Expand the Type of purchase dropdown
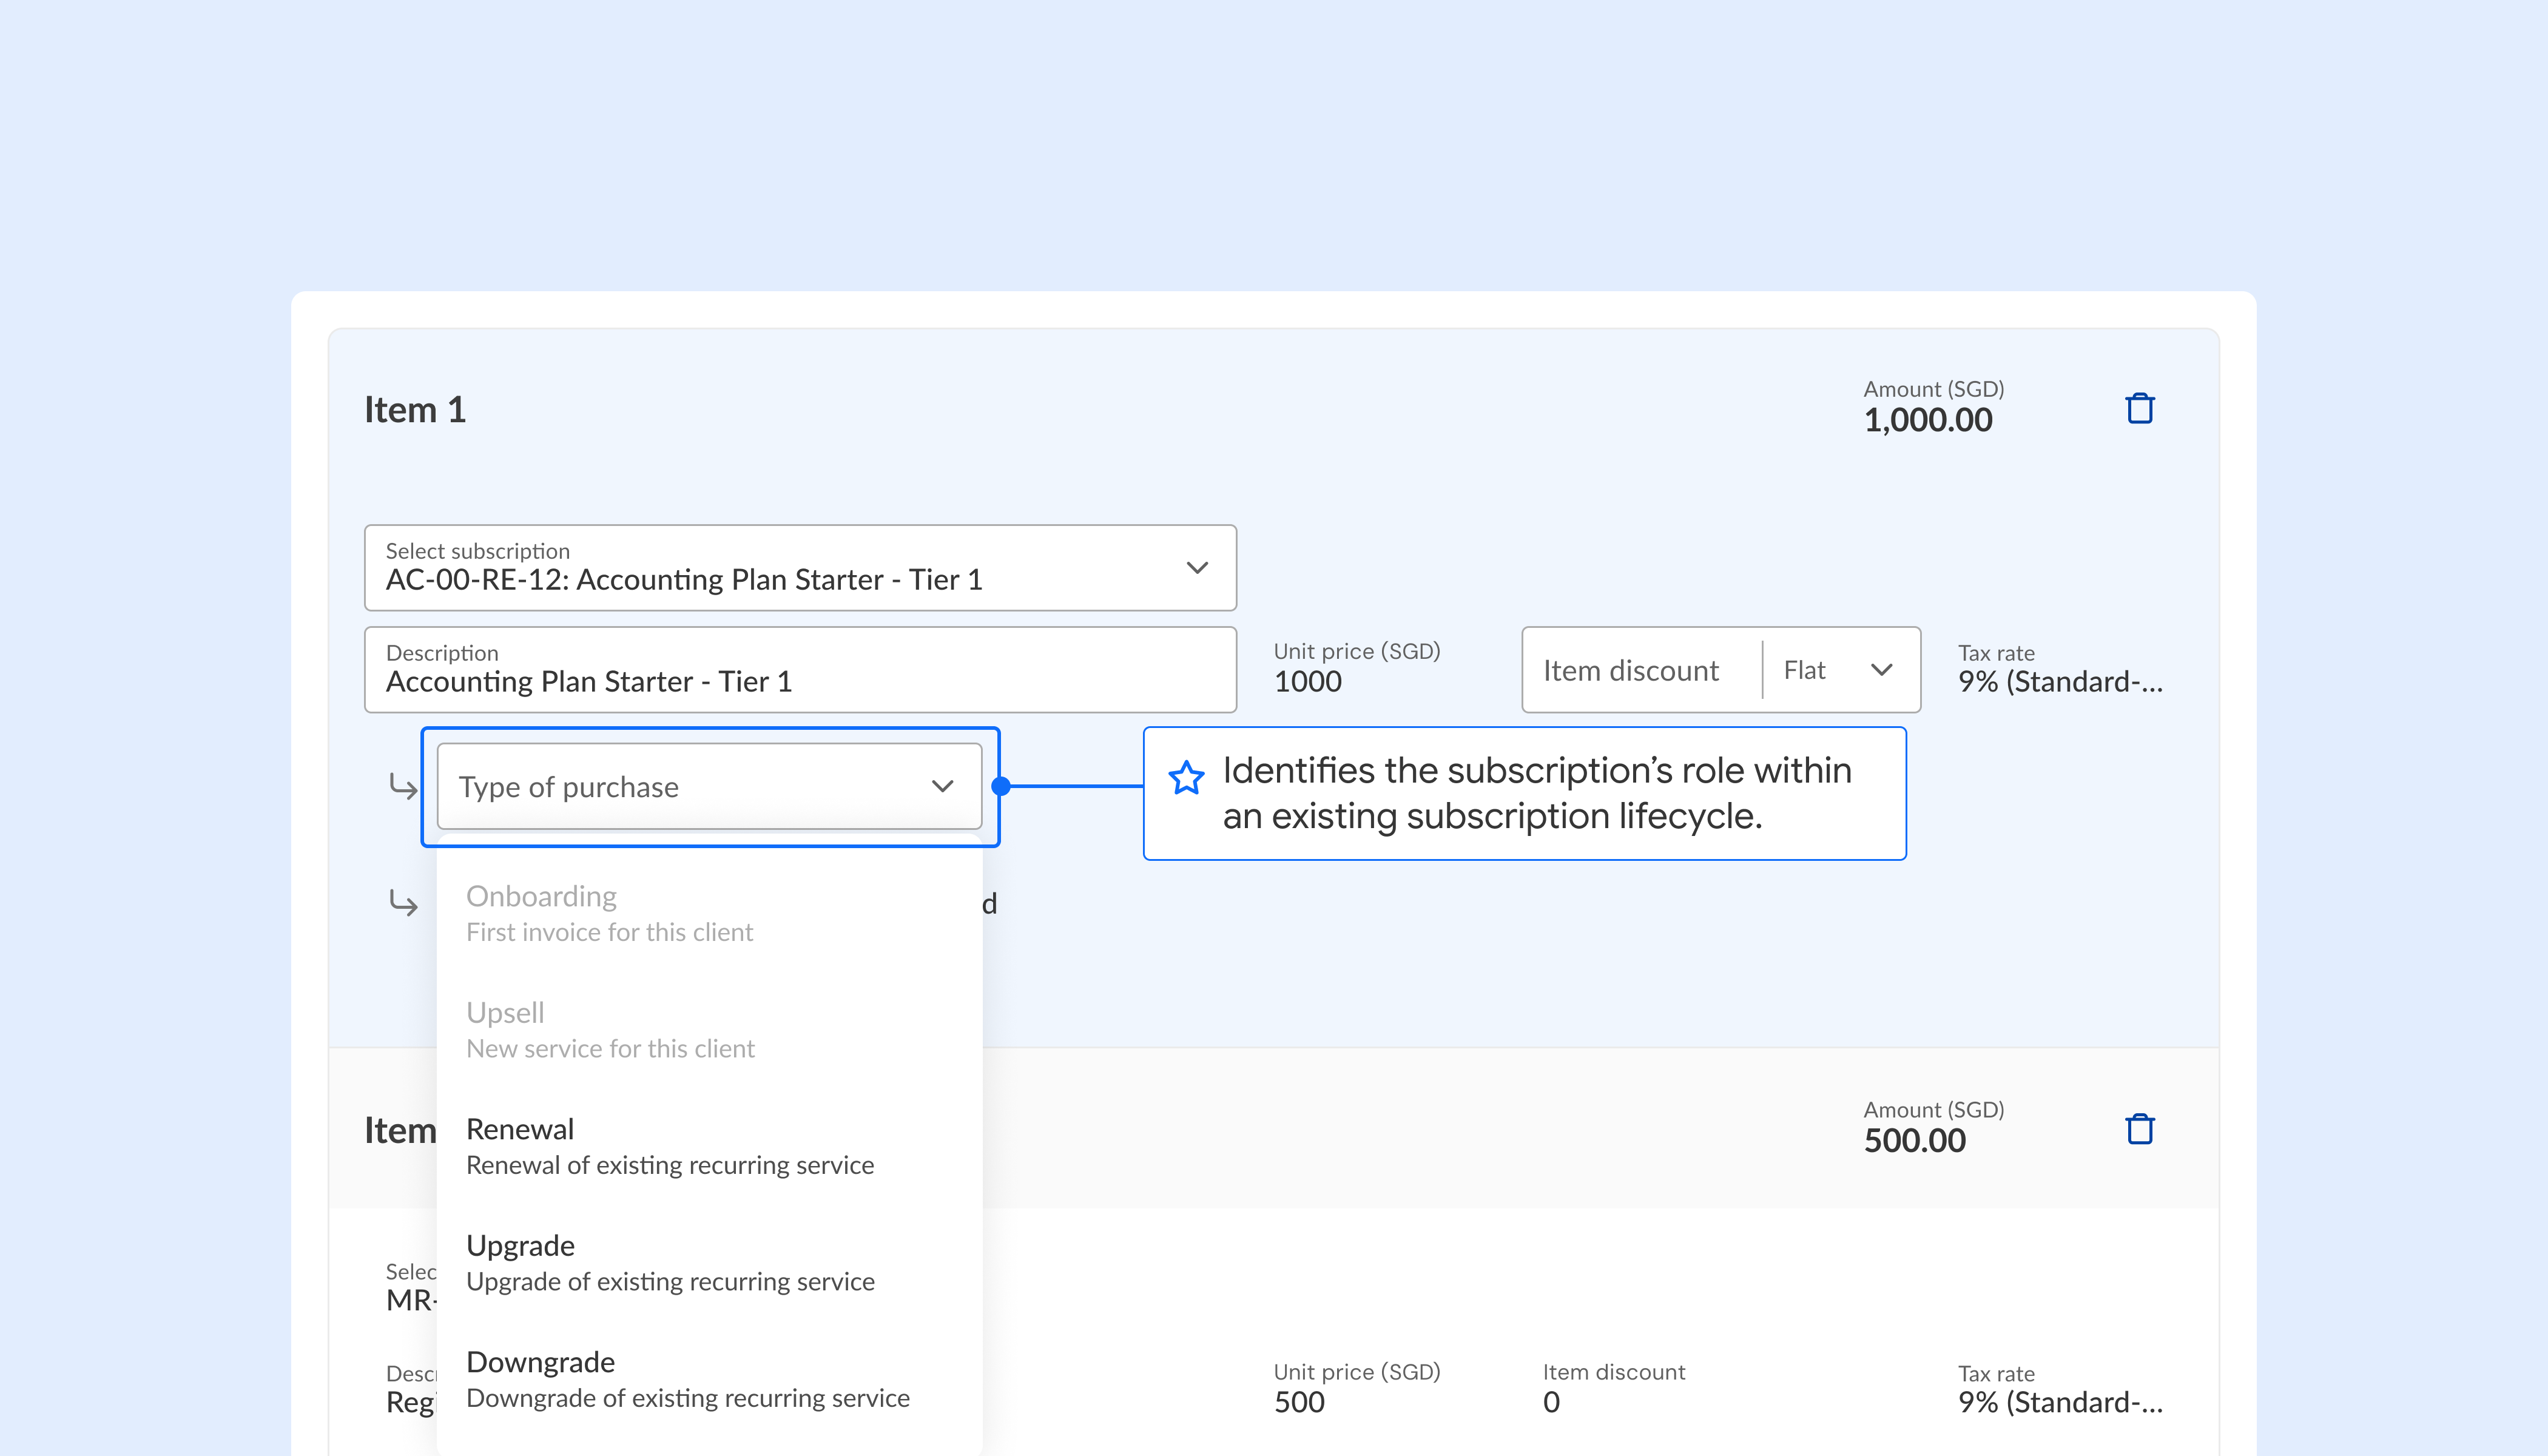This screenshot has height=1456, width=2548. (709, 787)
